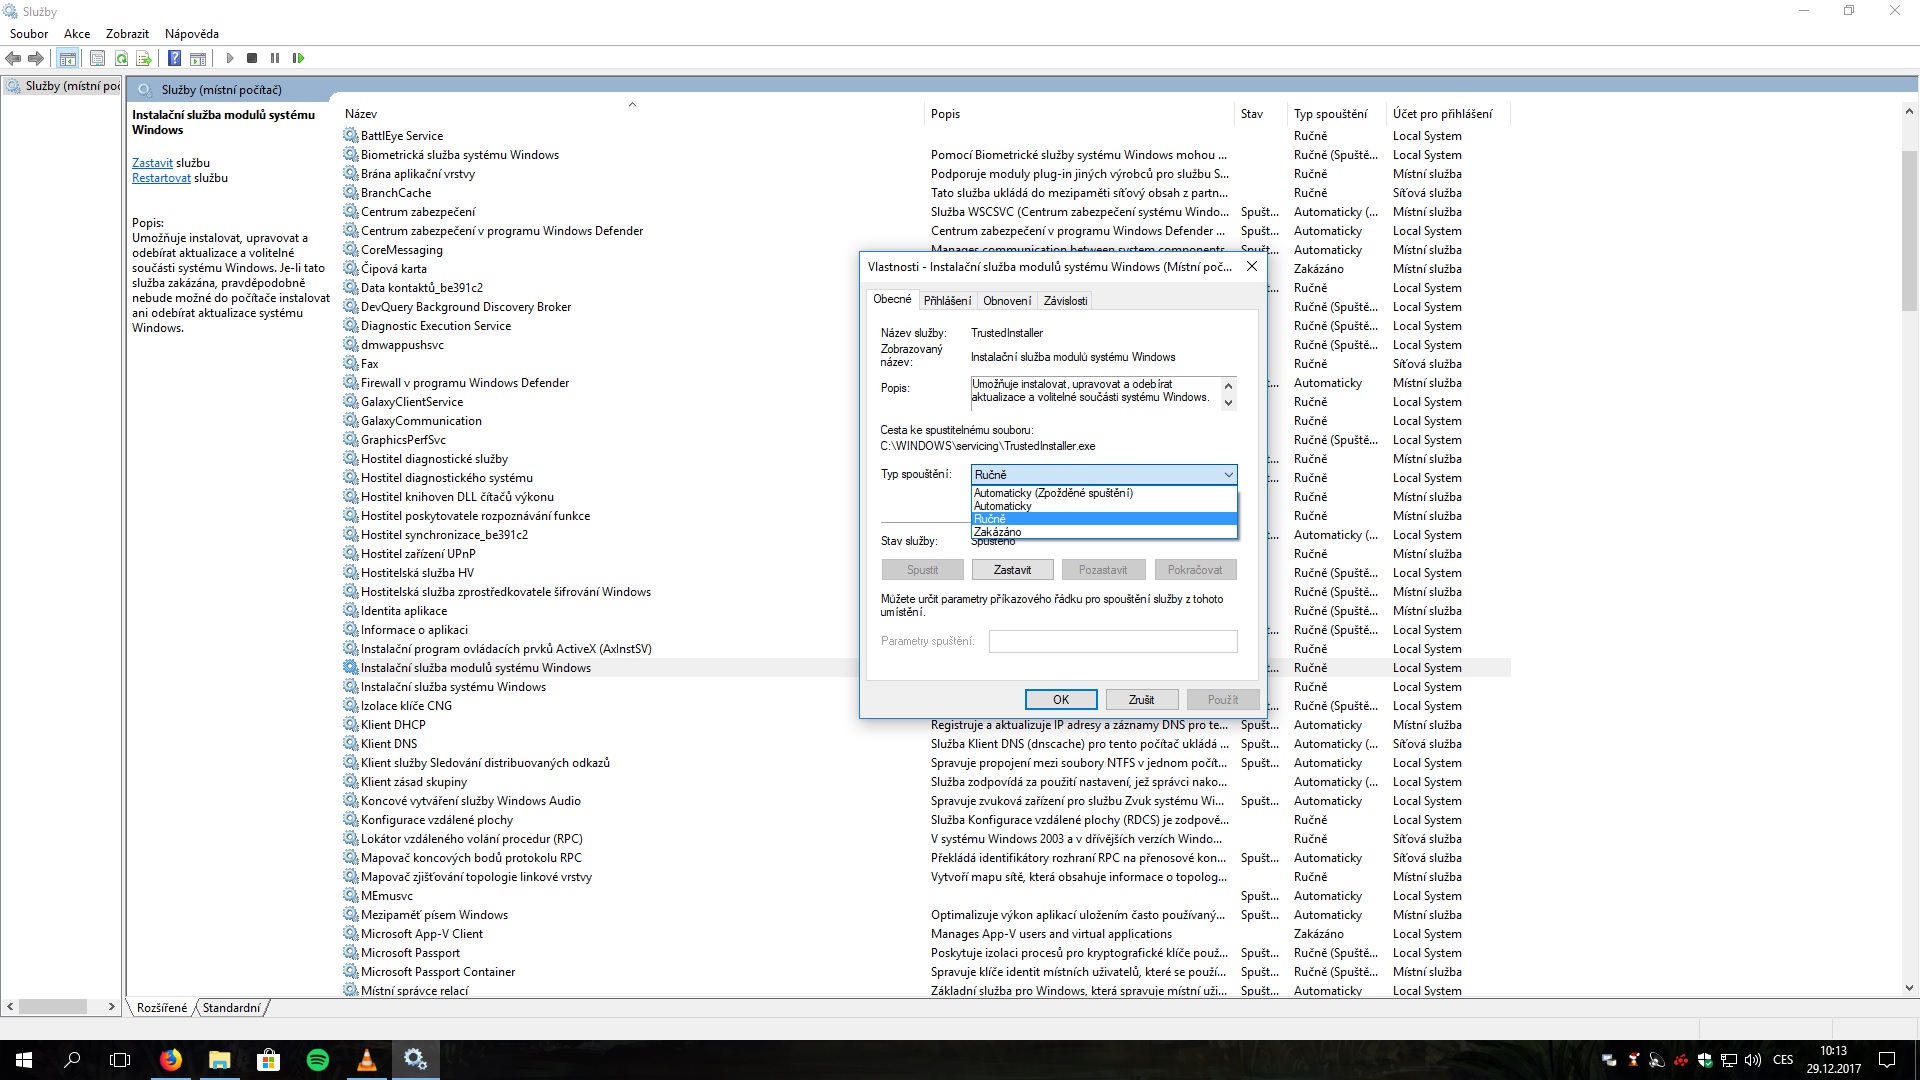1920x1080 pixels.
Task: Switch to the Závislosti tab
Action: [x=1065, y=301]
